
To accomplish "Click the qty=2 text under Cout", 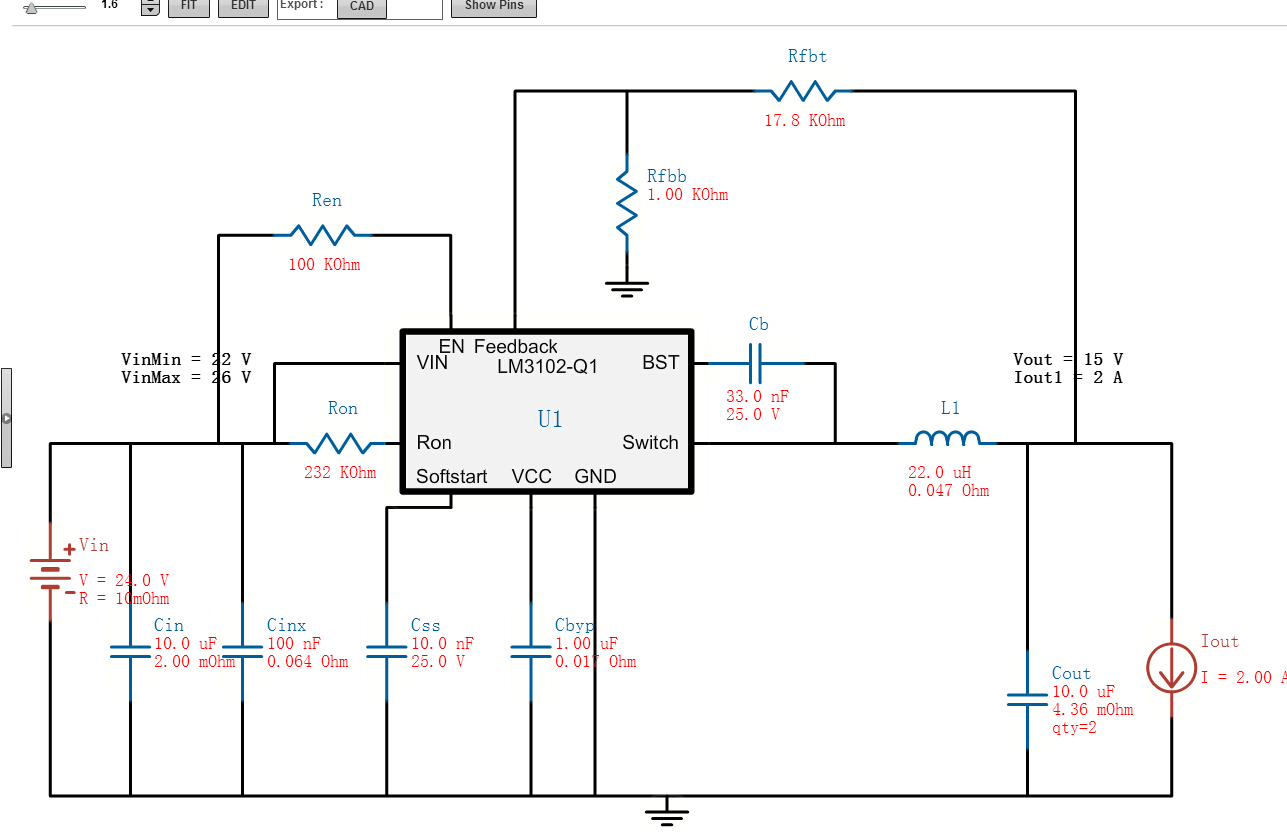I will [x=1075, y=729].
